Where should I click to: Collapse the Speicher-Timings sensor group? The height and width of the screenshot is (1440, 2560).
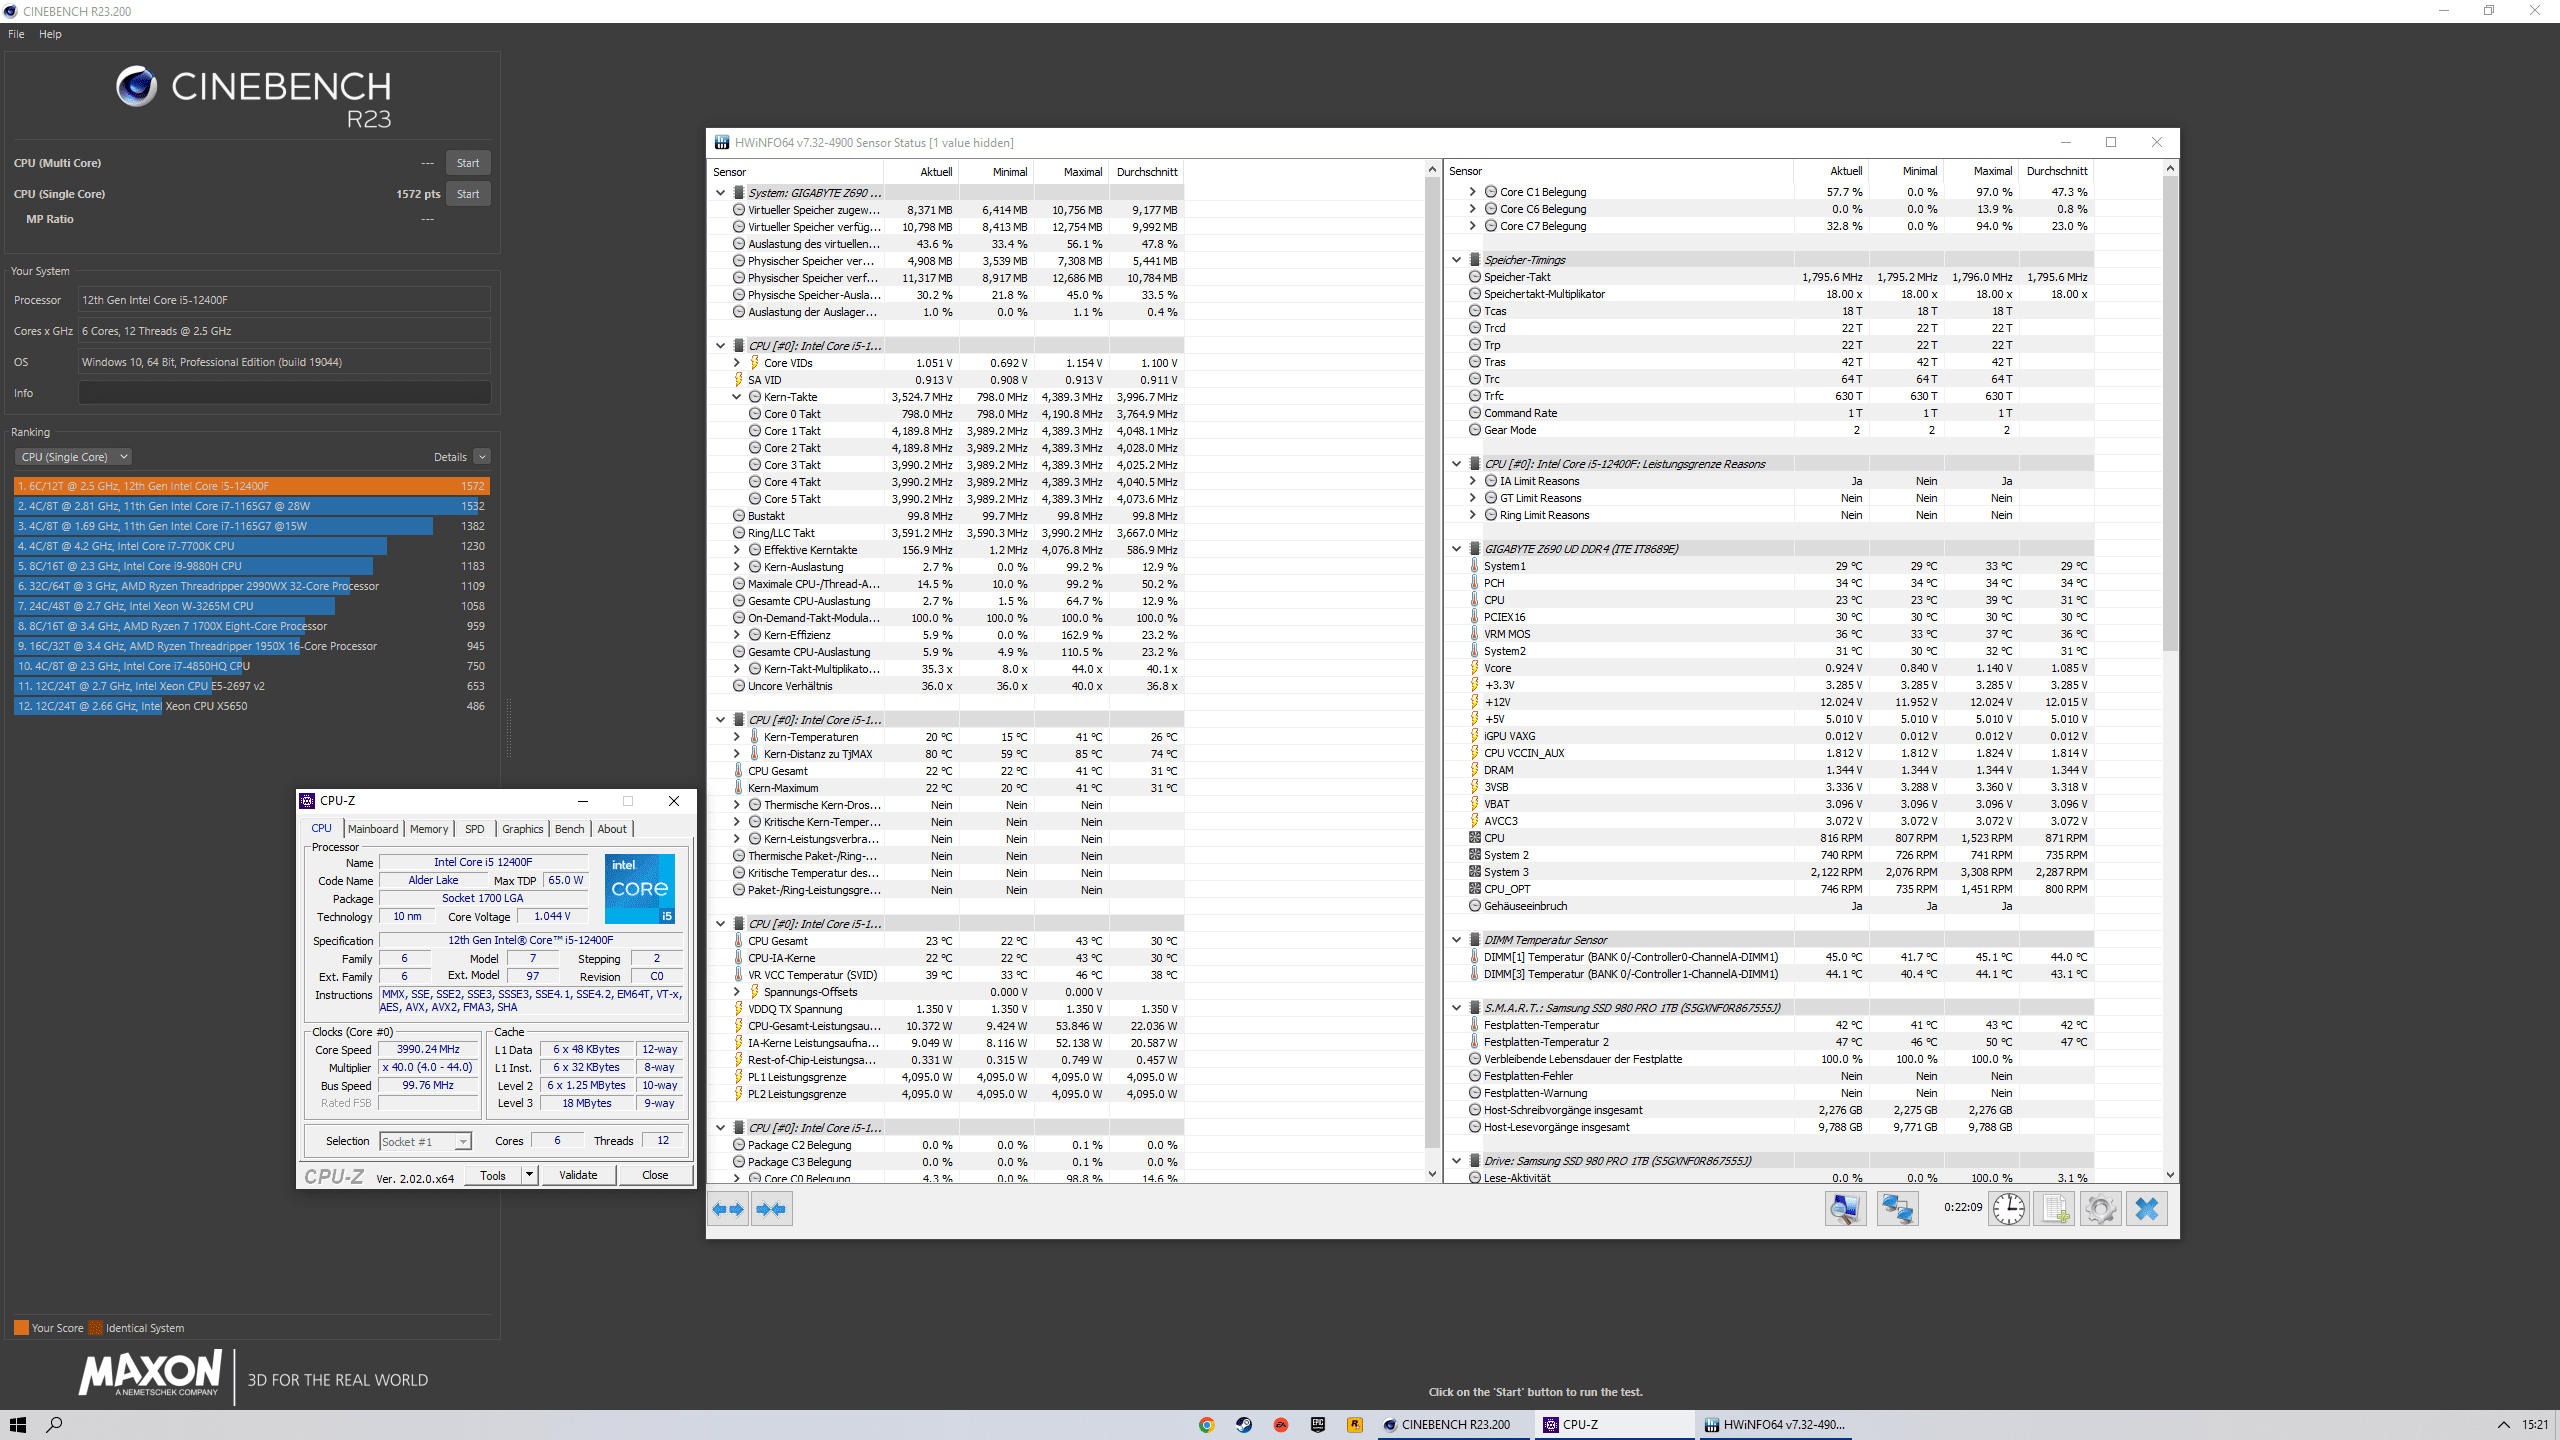(x=1457, y=260)
